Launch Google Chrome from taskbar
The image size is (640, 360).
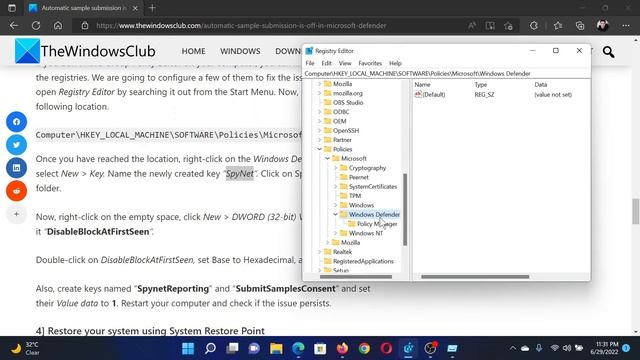364,349
